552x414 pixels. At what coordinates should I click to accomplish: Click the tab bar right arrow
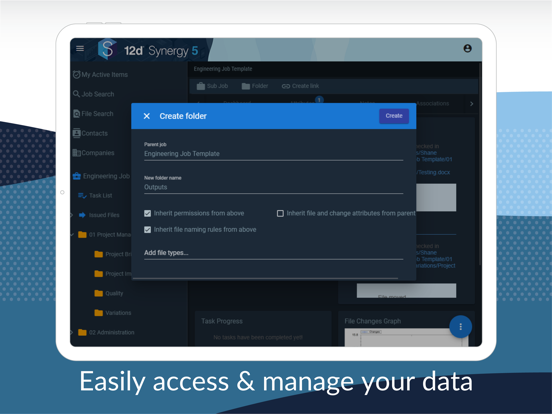(x=471, y=104)
